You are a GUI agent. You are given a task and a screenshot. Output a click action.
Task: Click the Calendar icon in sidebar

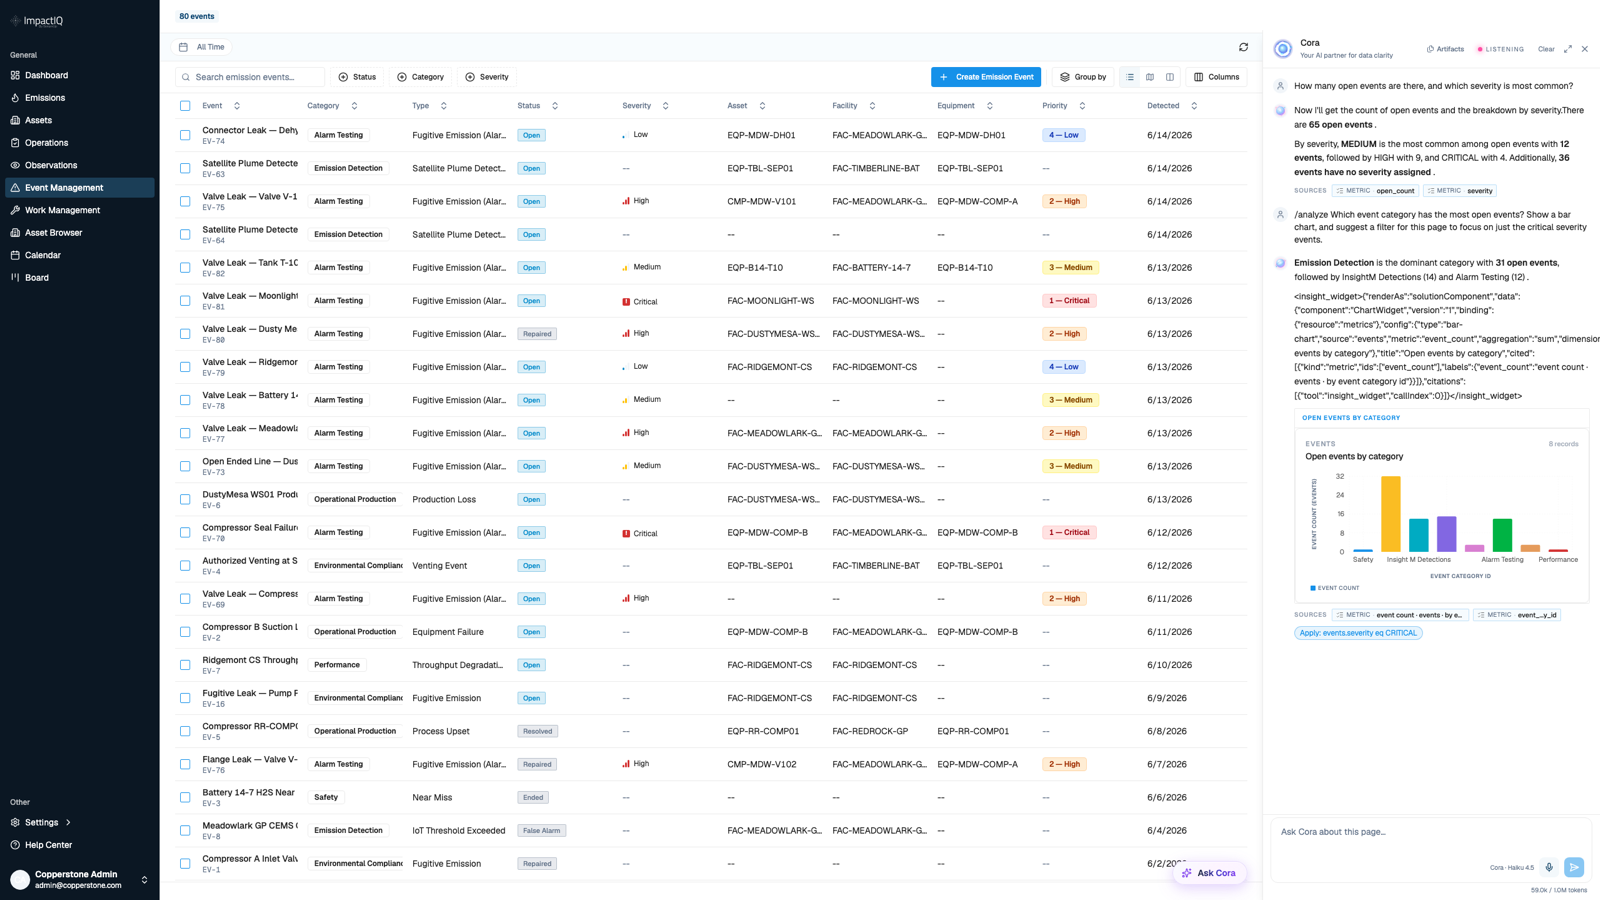15,255
